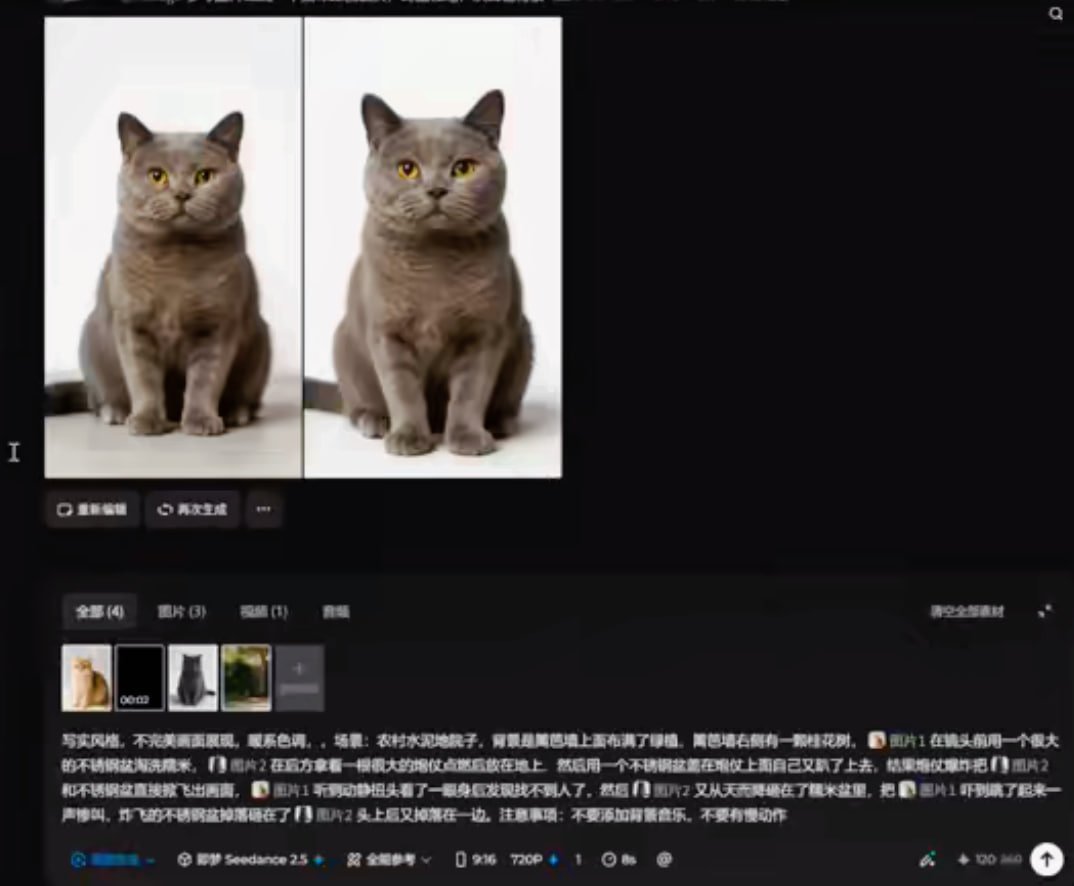Switch to the 图片 (3) tab
Screen dimensions: 1074x886
tap(182, 611)
